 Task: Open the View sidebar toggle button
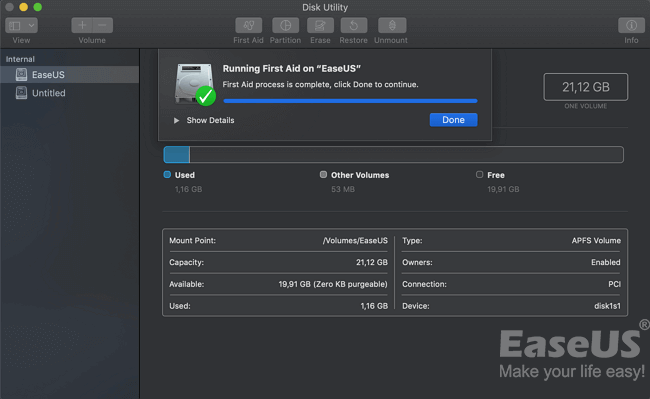tap(15, 26)
